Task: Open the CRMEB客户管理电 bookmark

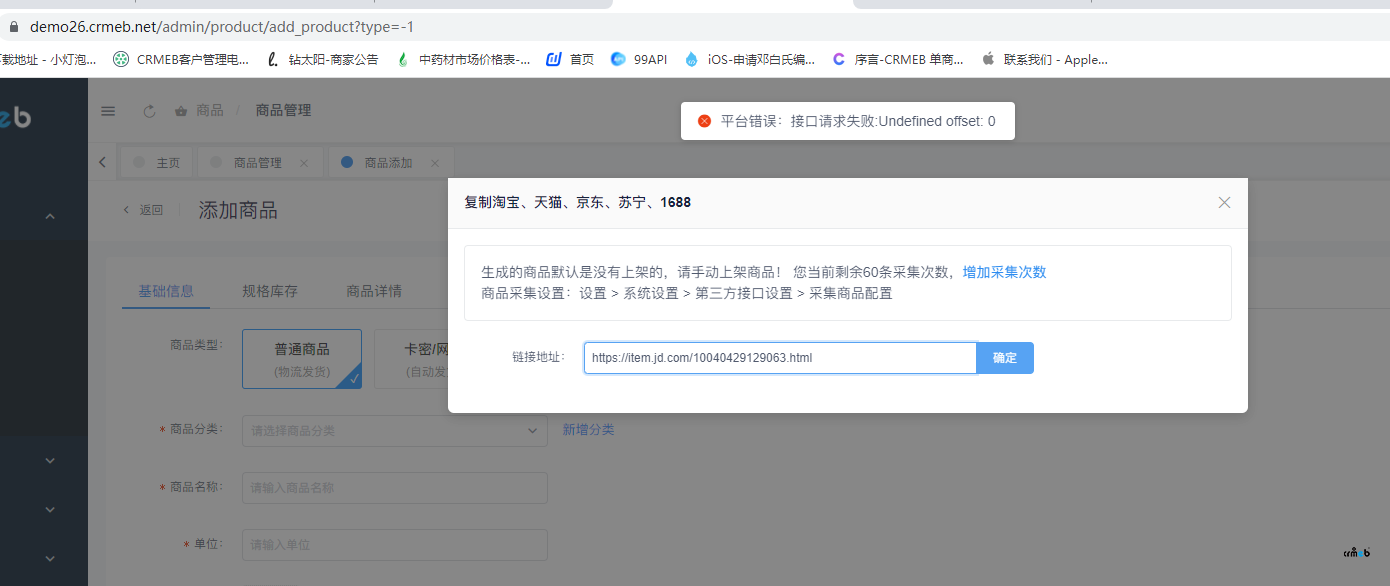Action: (x=181, y=59)
